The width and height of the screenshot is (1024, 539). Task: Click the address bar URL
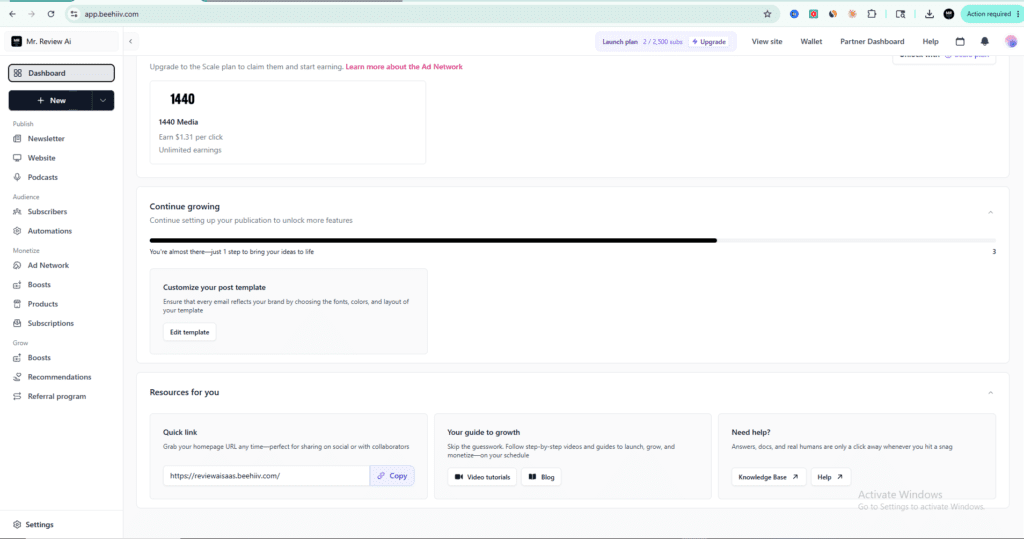point(111,14)
